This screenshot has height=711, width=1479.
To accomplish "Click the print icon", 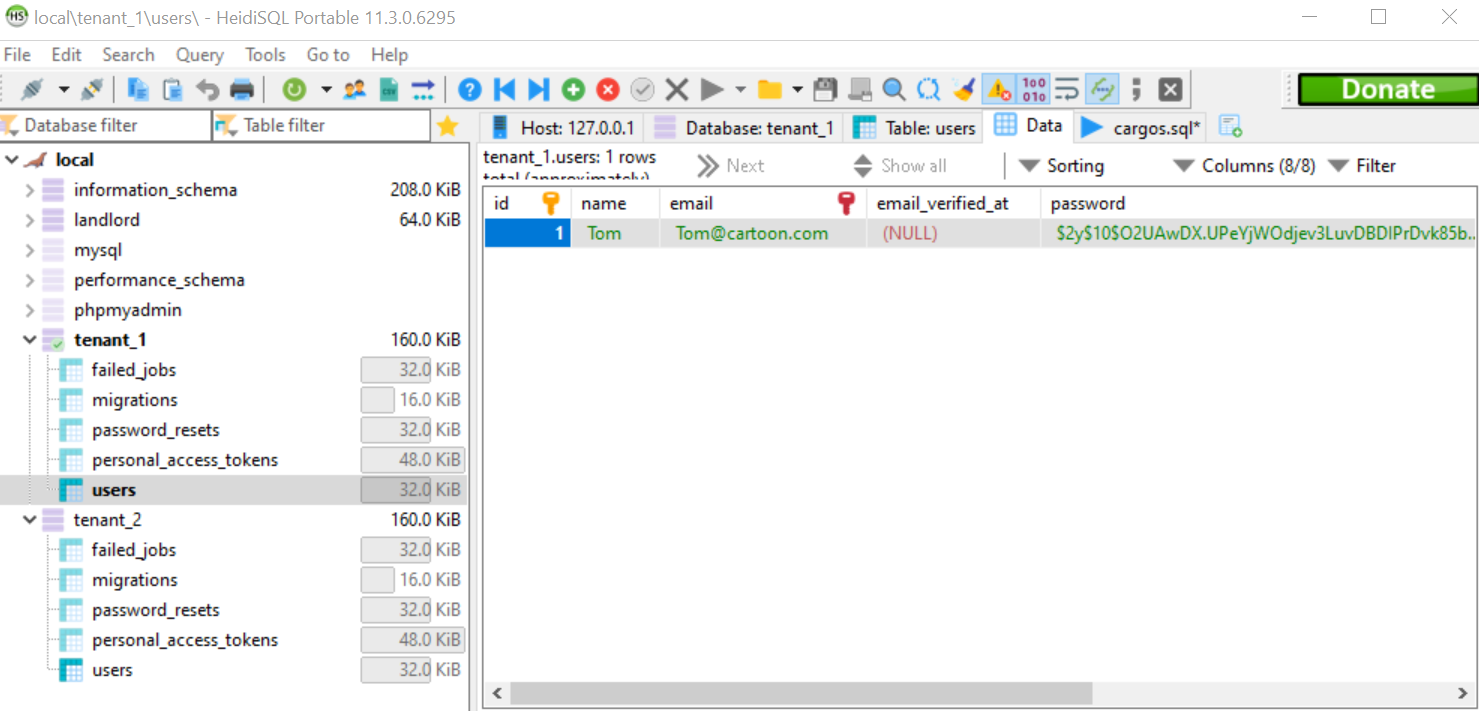I will pos(242,90).
